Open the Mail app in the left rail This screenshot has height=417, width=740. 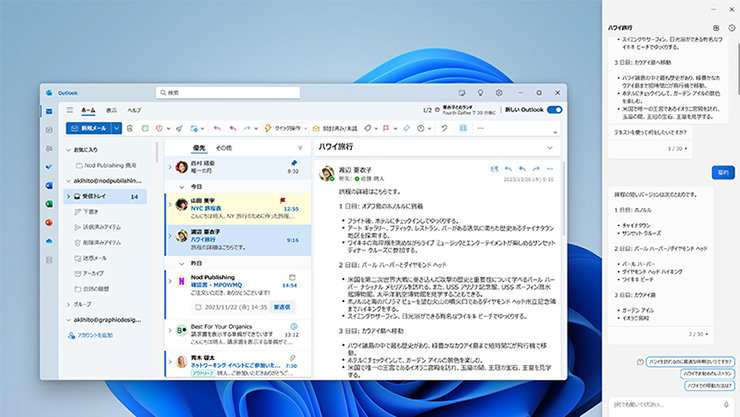(49, 111)
